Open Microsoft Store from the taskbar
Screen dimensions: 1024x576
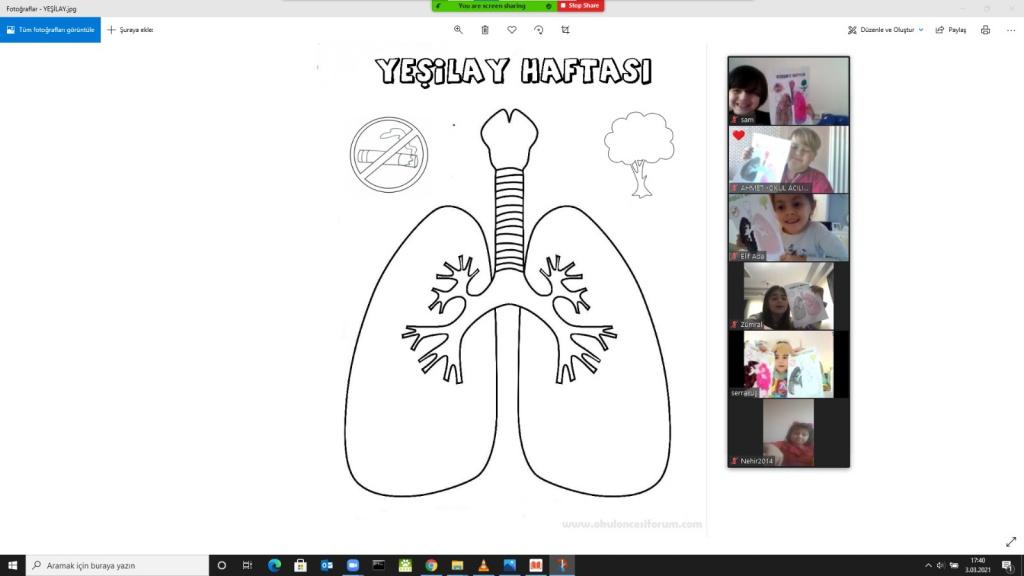point(300,565)
